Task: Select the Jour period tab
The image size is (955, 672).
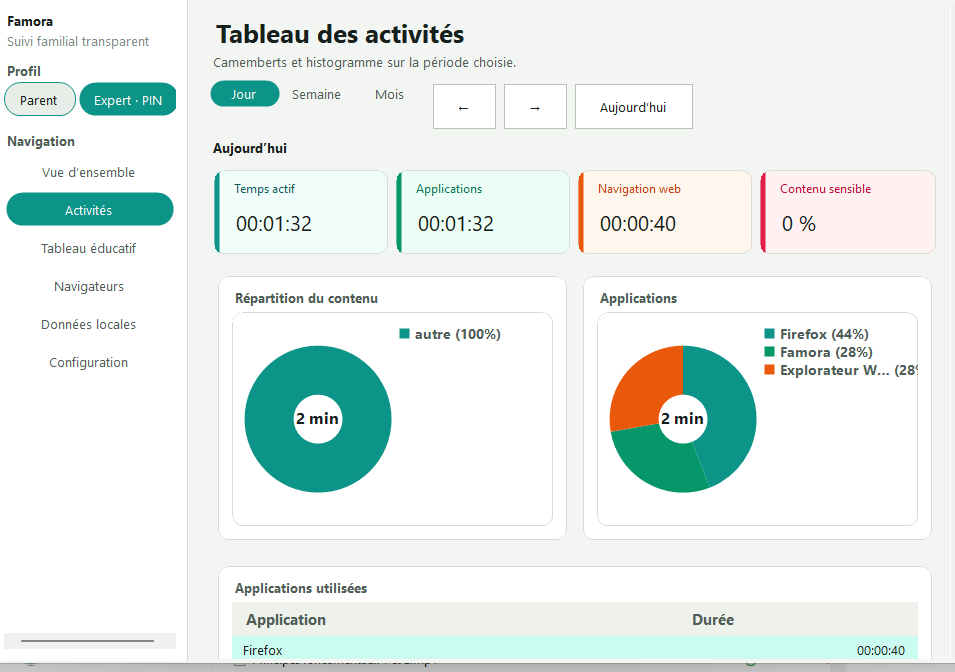Action: pyautogui.click(x=244, y=94)
